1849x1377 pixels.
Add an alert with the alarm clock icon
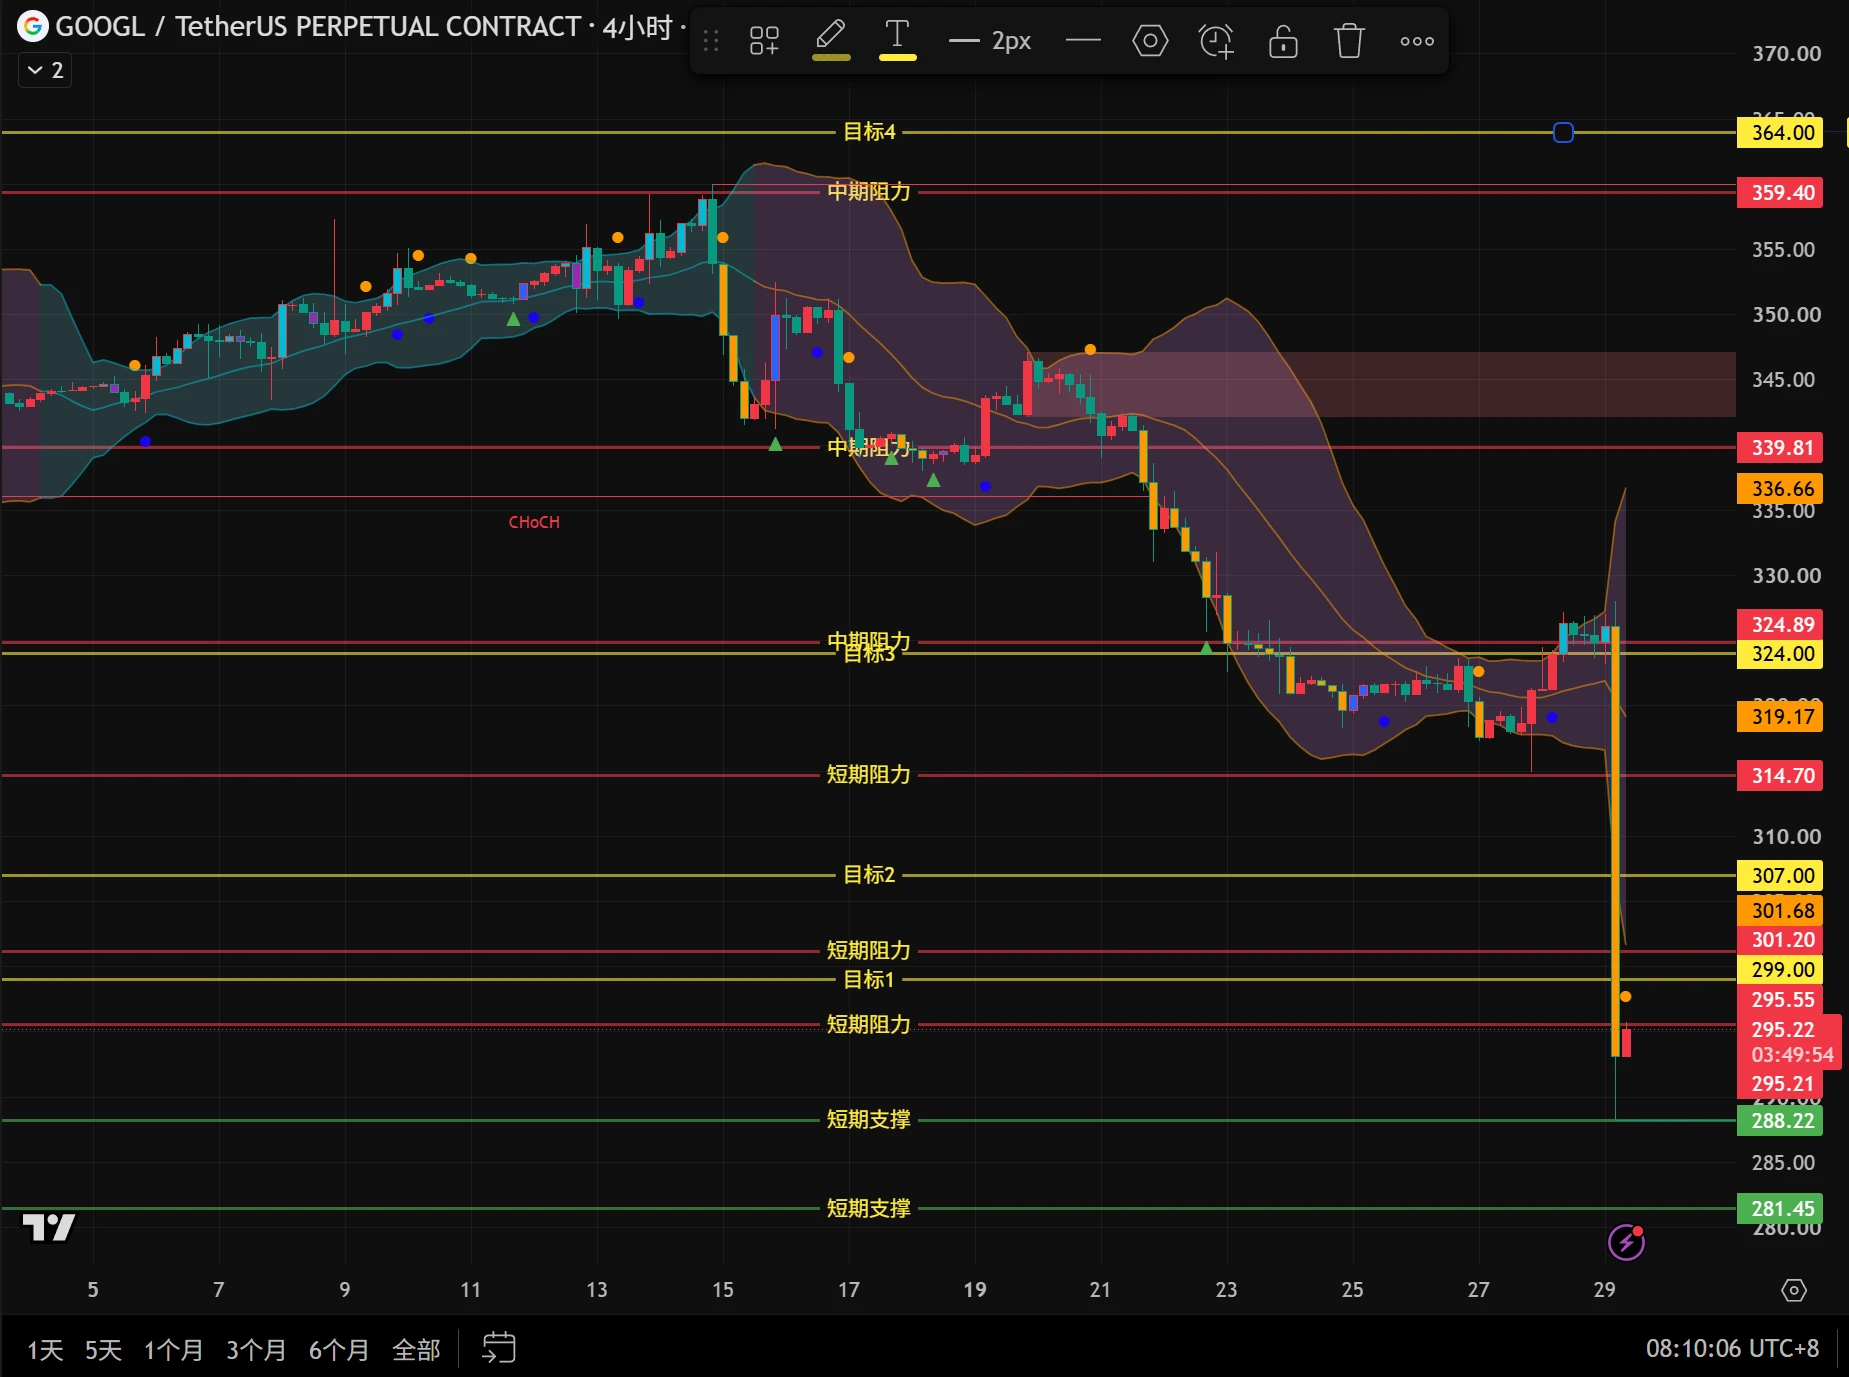point(1216,41)
